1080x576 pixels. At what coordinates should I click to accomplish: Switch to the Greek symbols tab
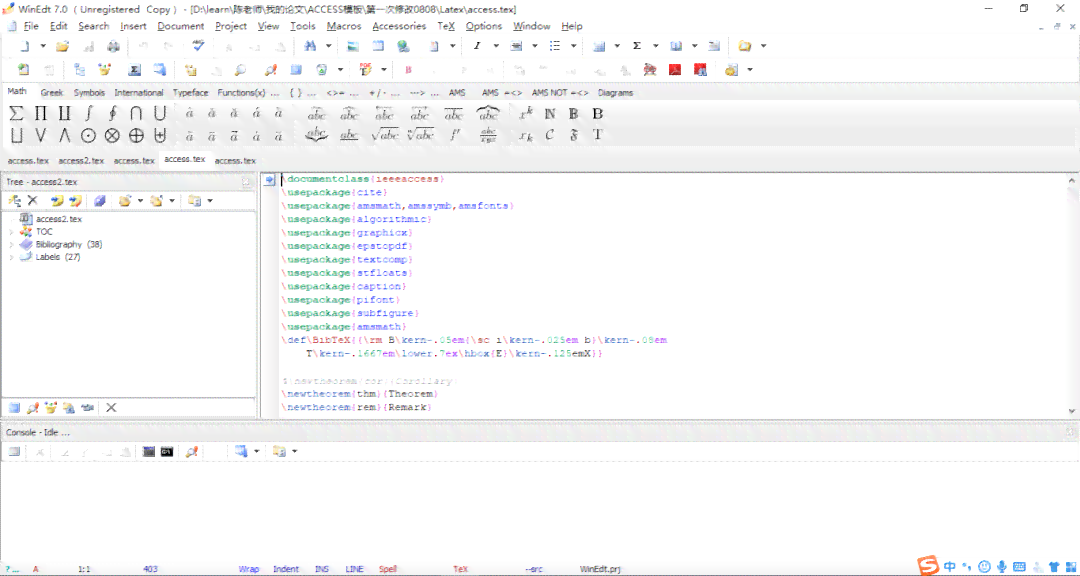tap(52, 92)
